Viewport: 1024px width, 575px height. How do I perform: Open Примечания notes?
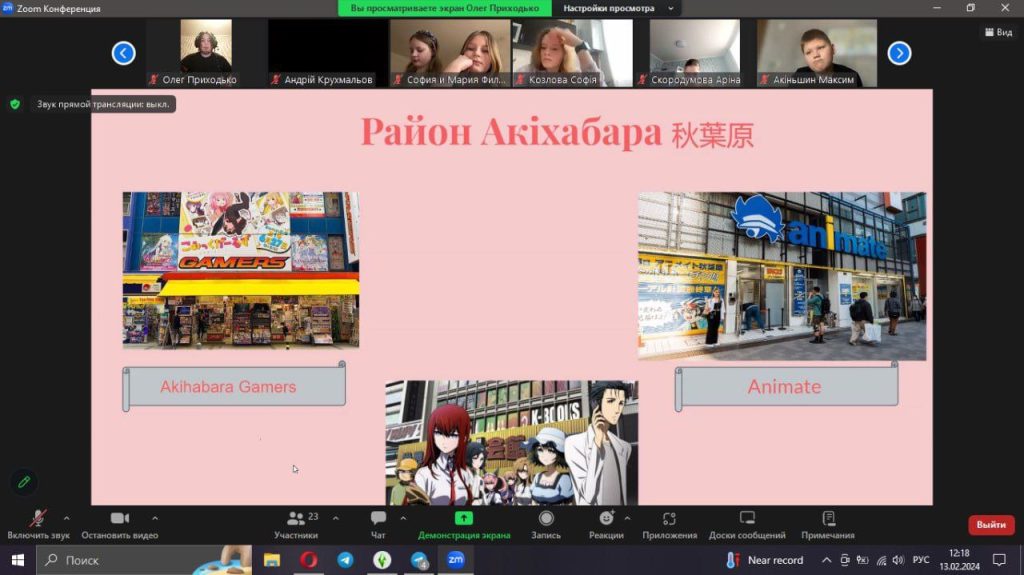[828, 525]
